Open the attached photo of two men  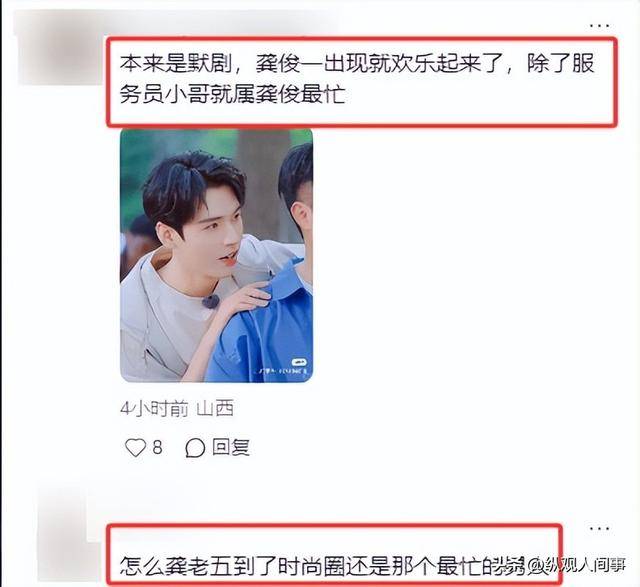coord(216,256)
